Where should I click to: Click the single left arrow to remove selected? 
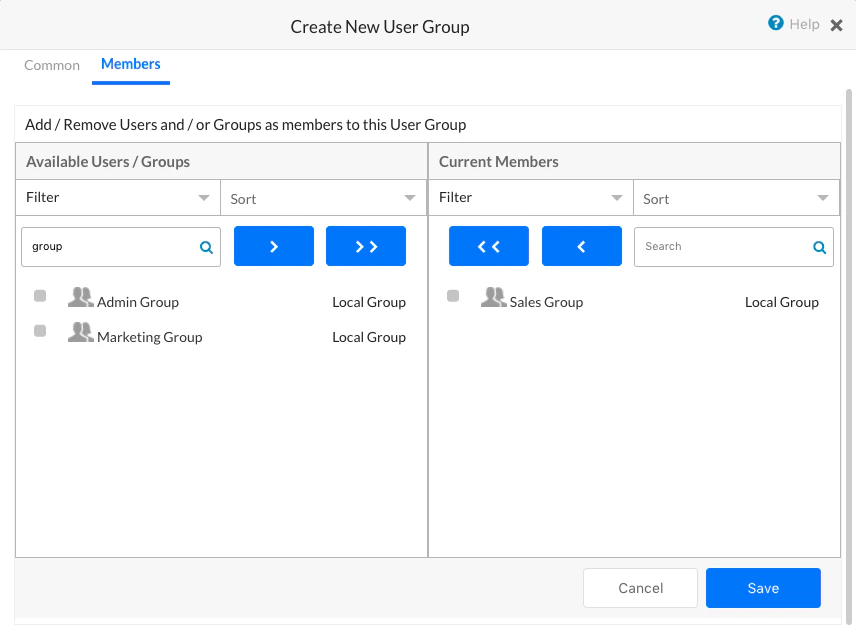pos(581,245)
